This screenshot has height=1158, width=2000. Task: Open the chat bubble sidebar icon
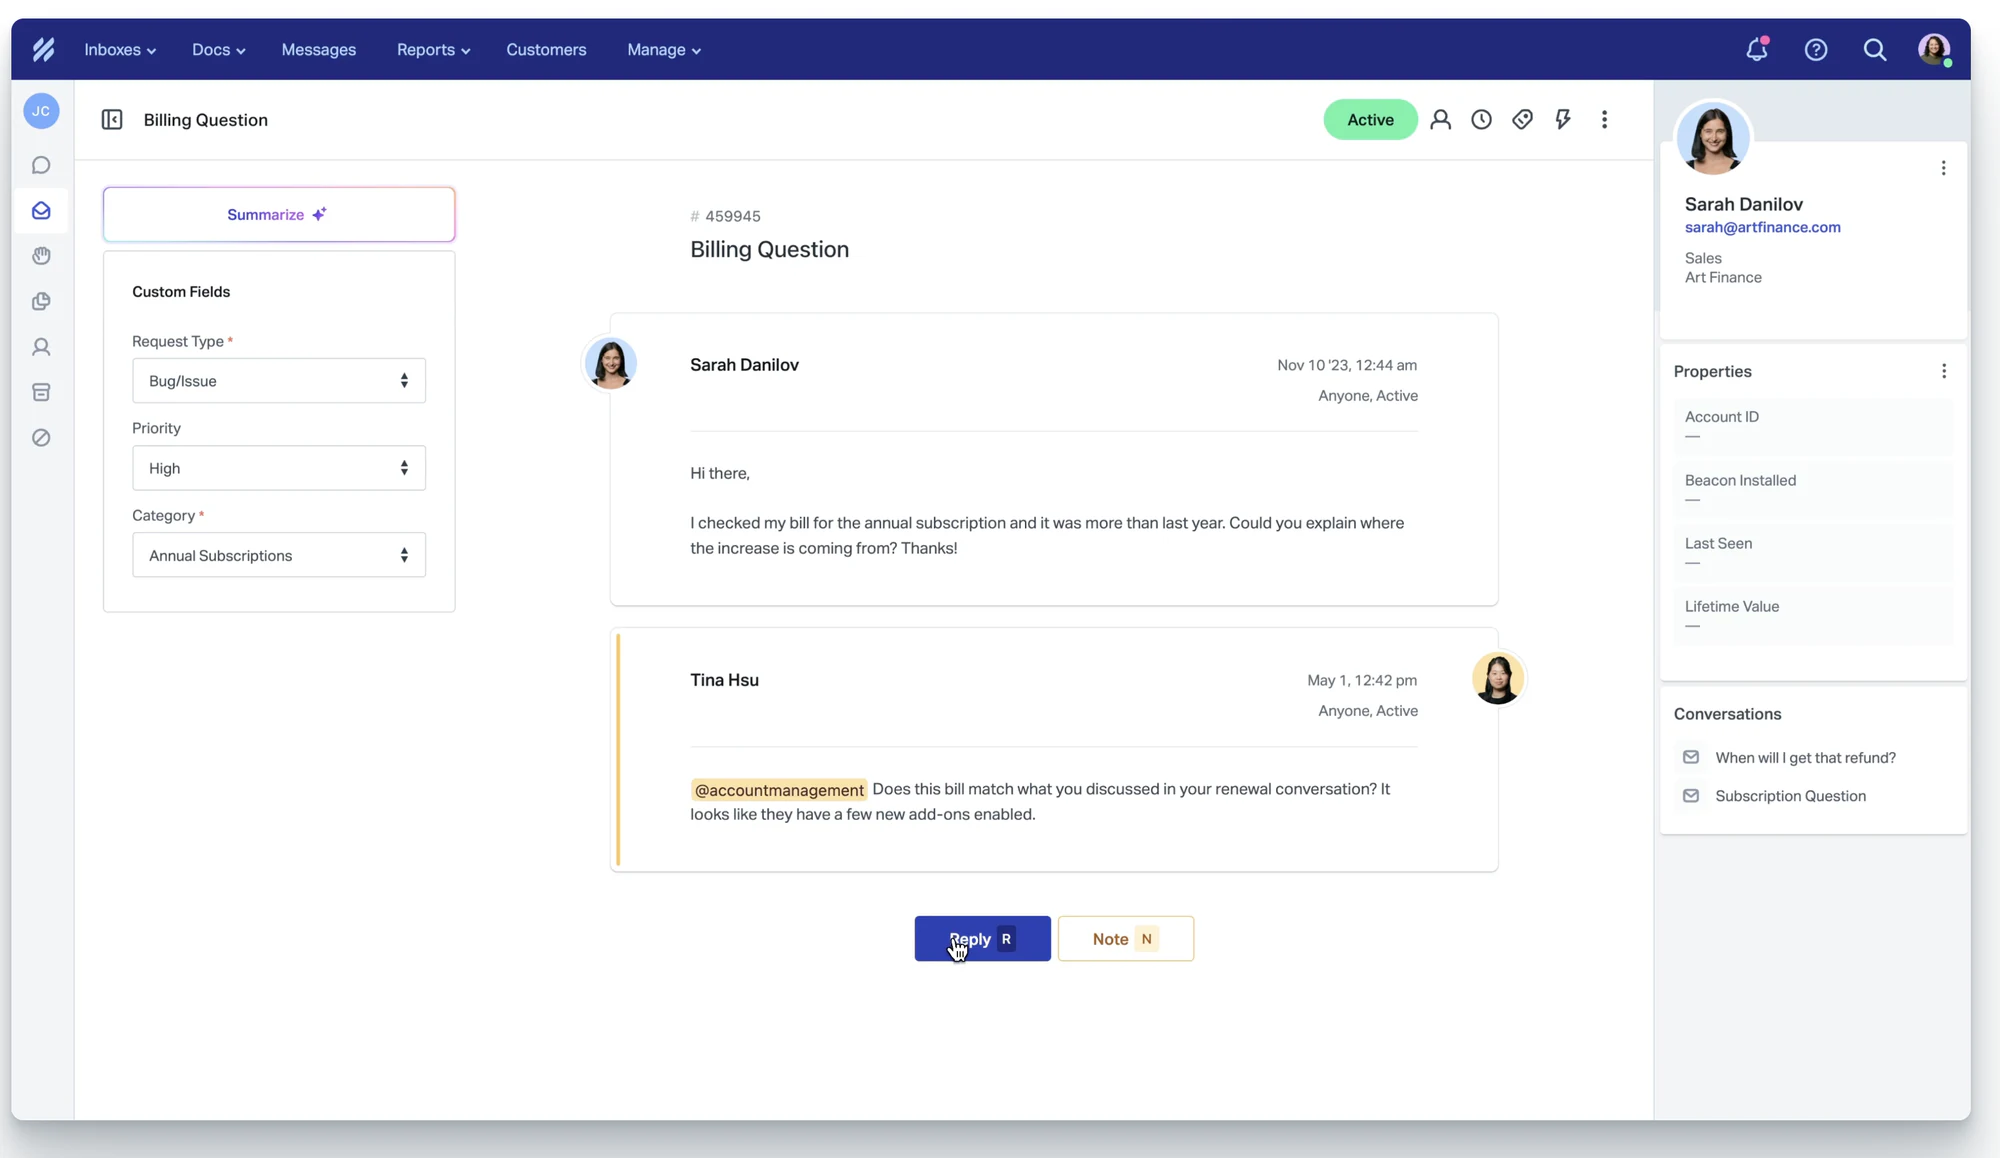(x=41, y=165)
